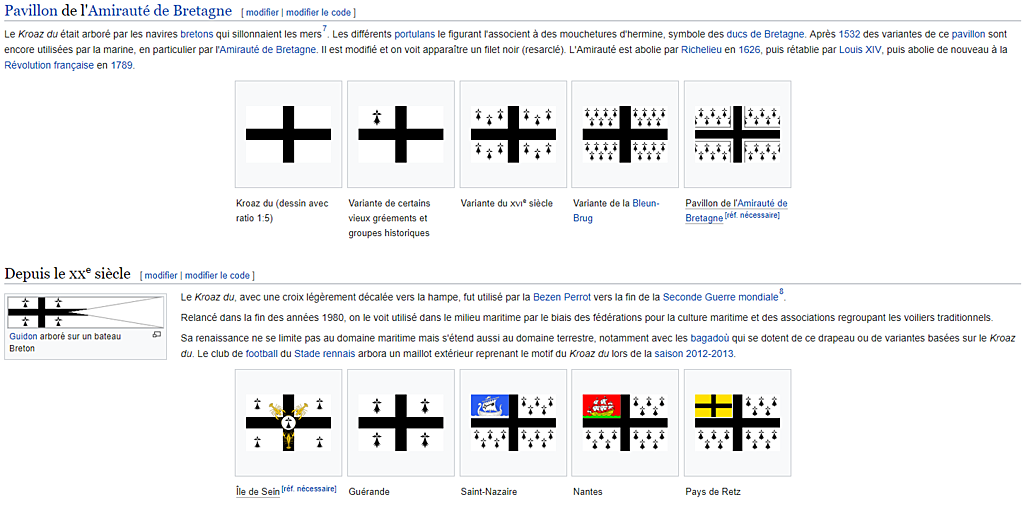Open footnote reference 7
This screenshot has height=526, width=1024.
324,29
